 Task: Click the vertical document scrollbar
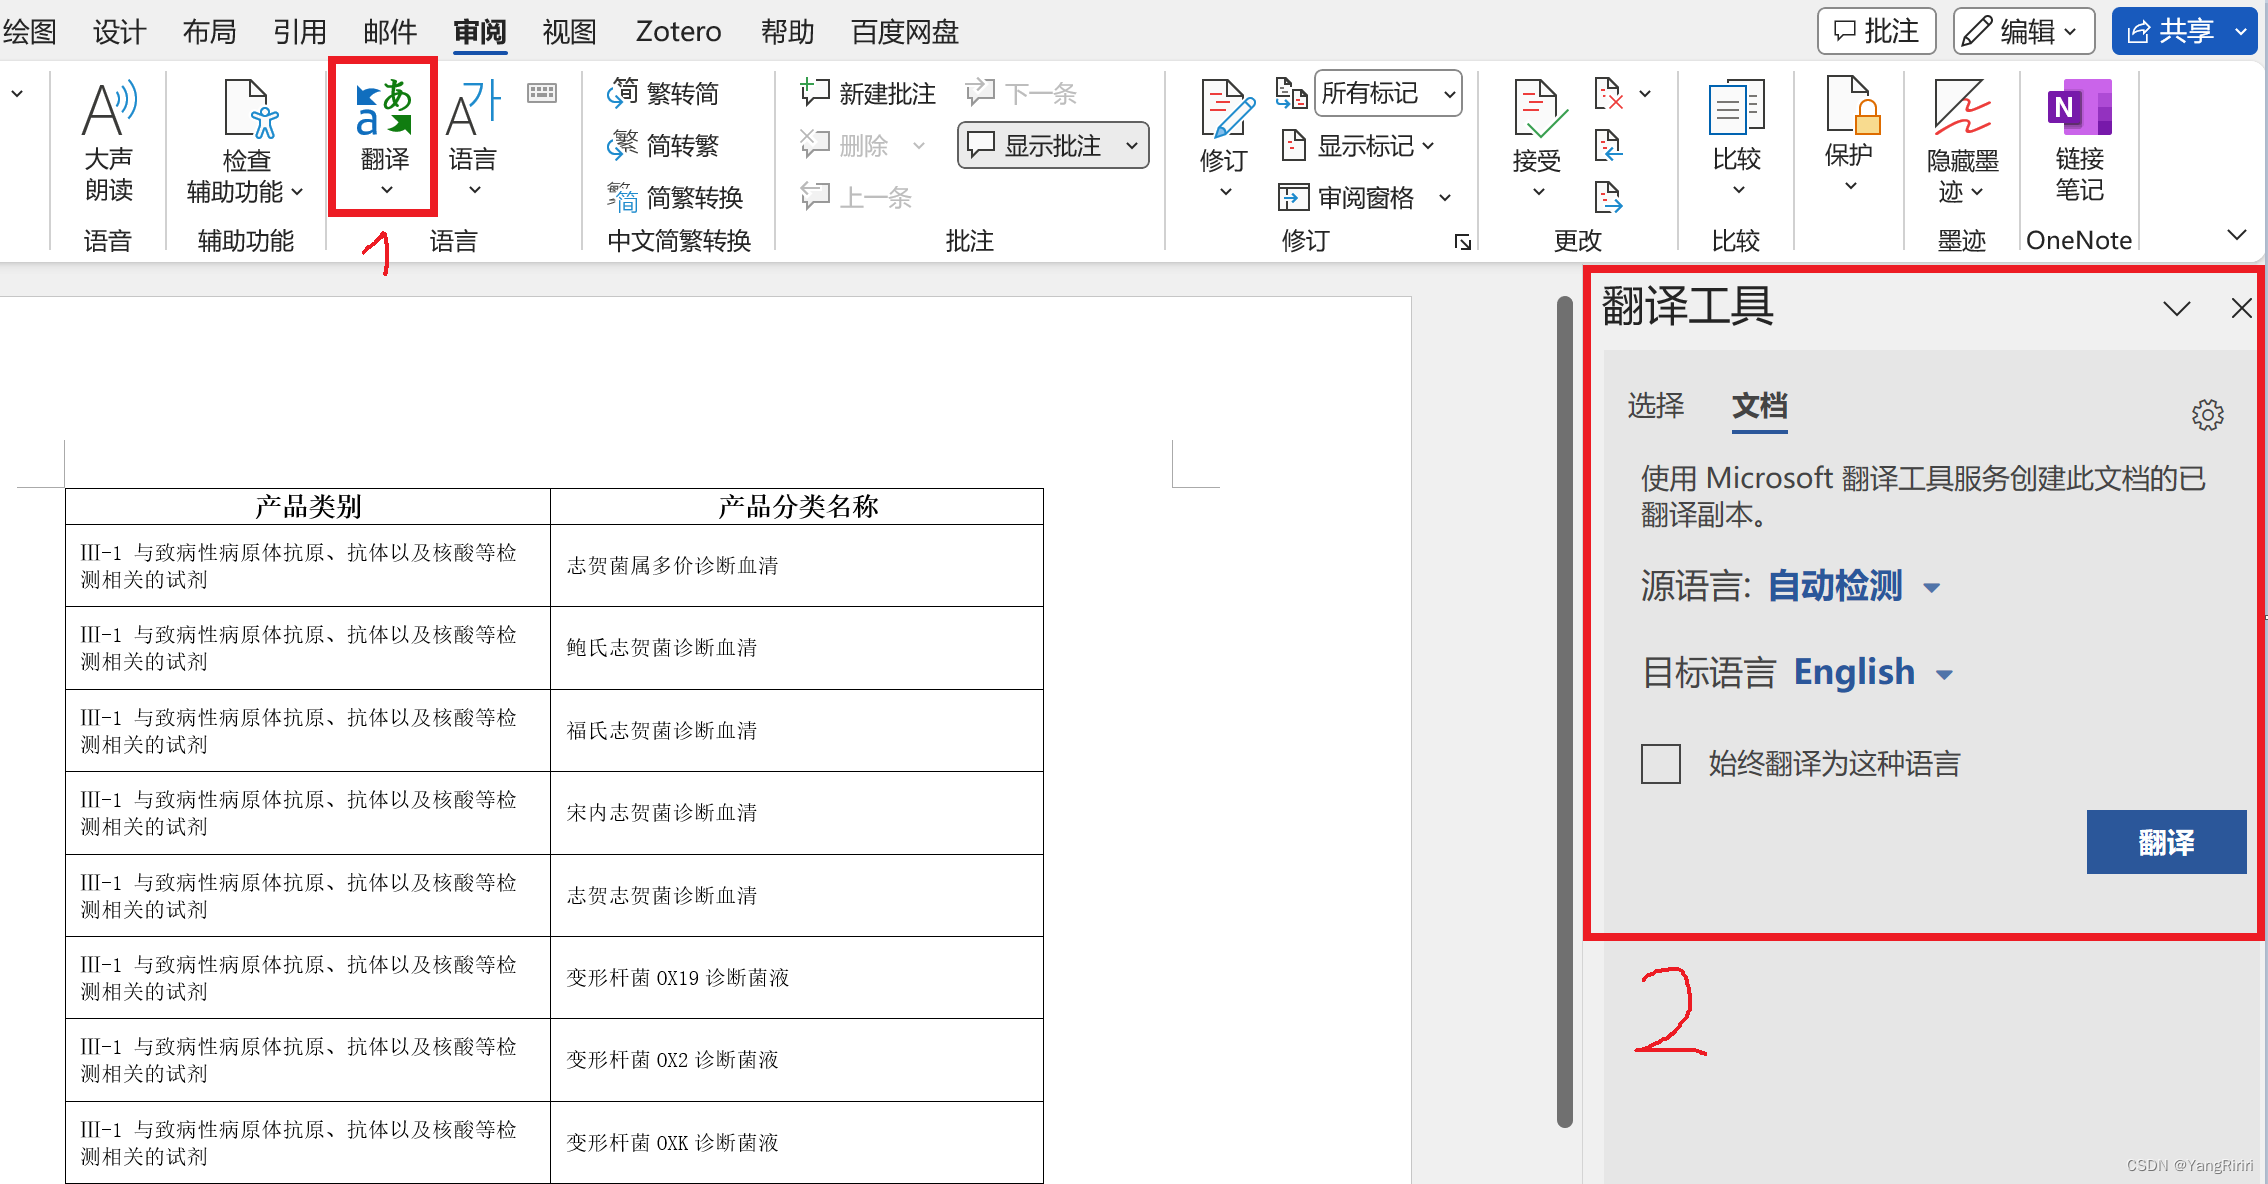point(1565,710)
